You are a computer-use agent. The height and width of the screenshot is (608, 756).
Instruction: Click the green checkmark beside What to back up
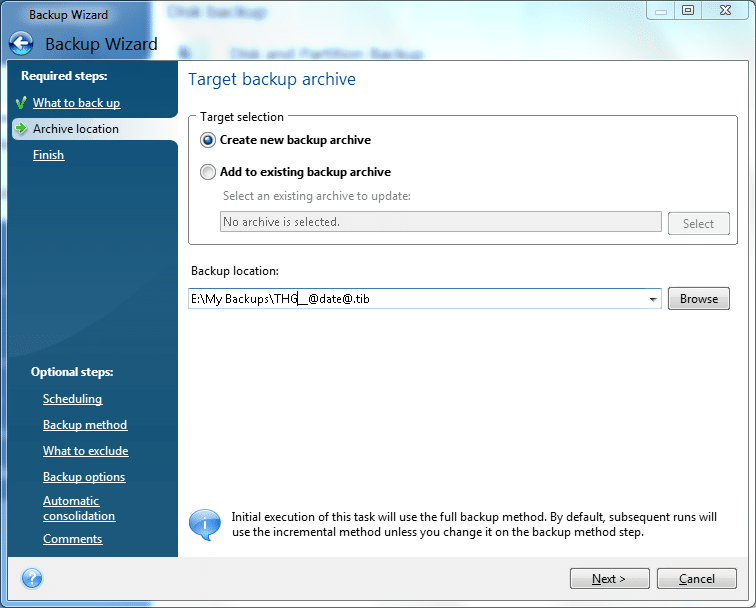[x=21, y=103]
